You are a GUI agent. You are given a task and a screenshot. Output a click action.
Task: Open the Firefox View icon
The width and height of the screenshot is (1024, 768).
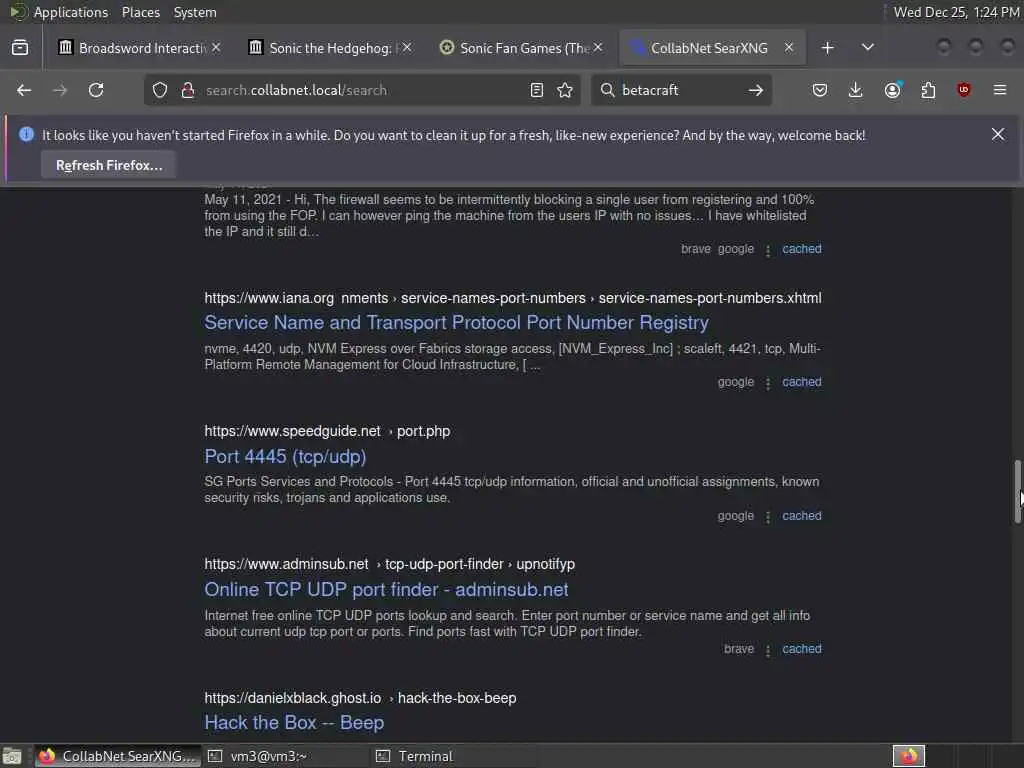[x=20, y=48]
